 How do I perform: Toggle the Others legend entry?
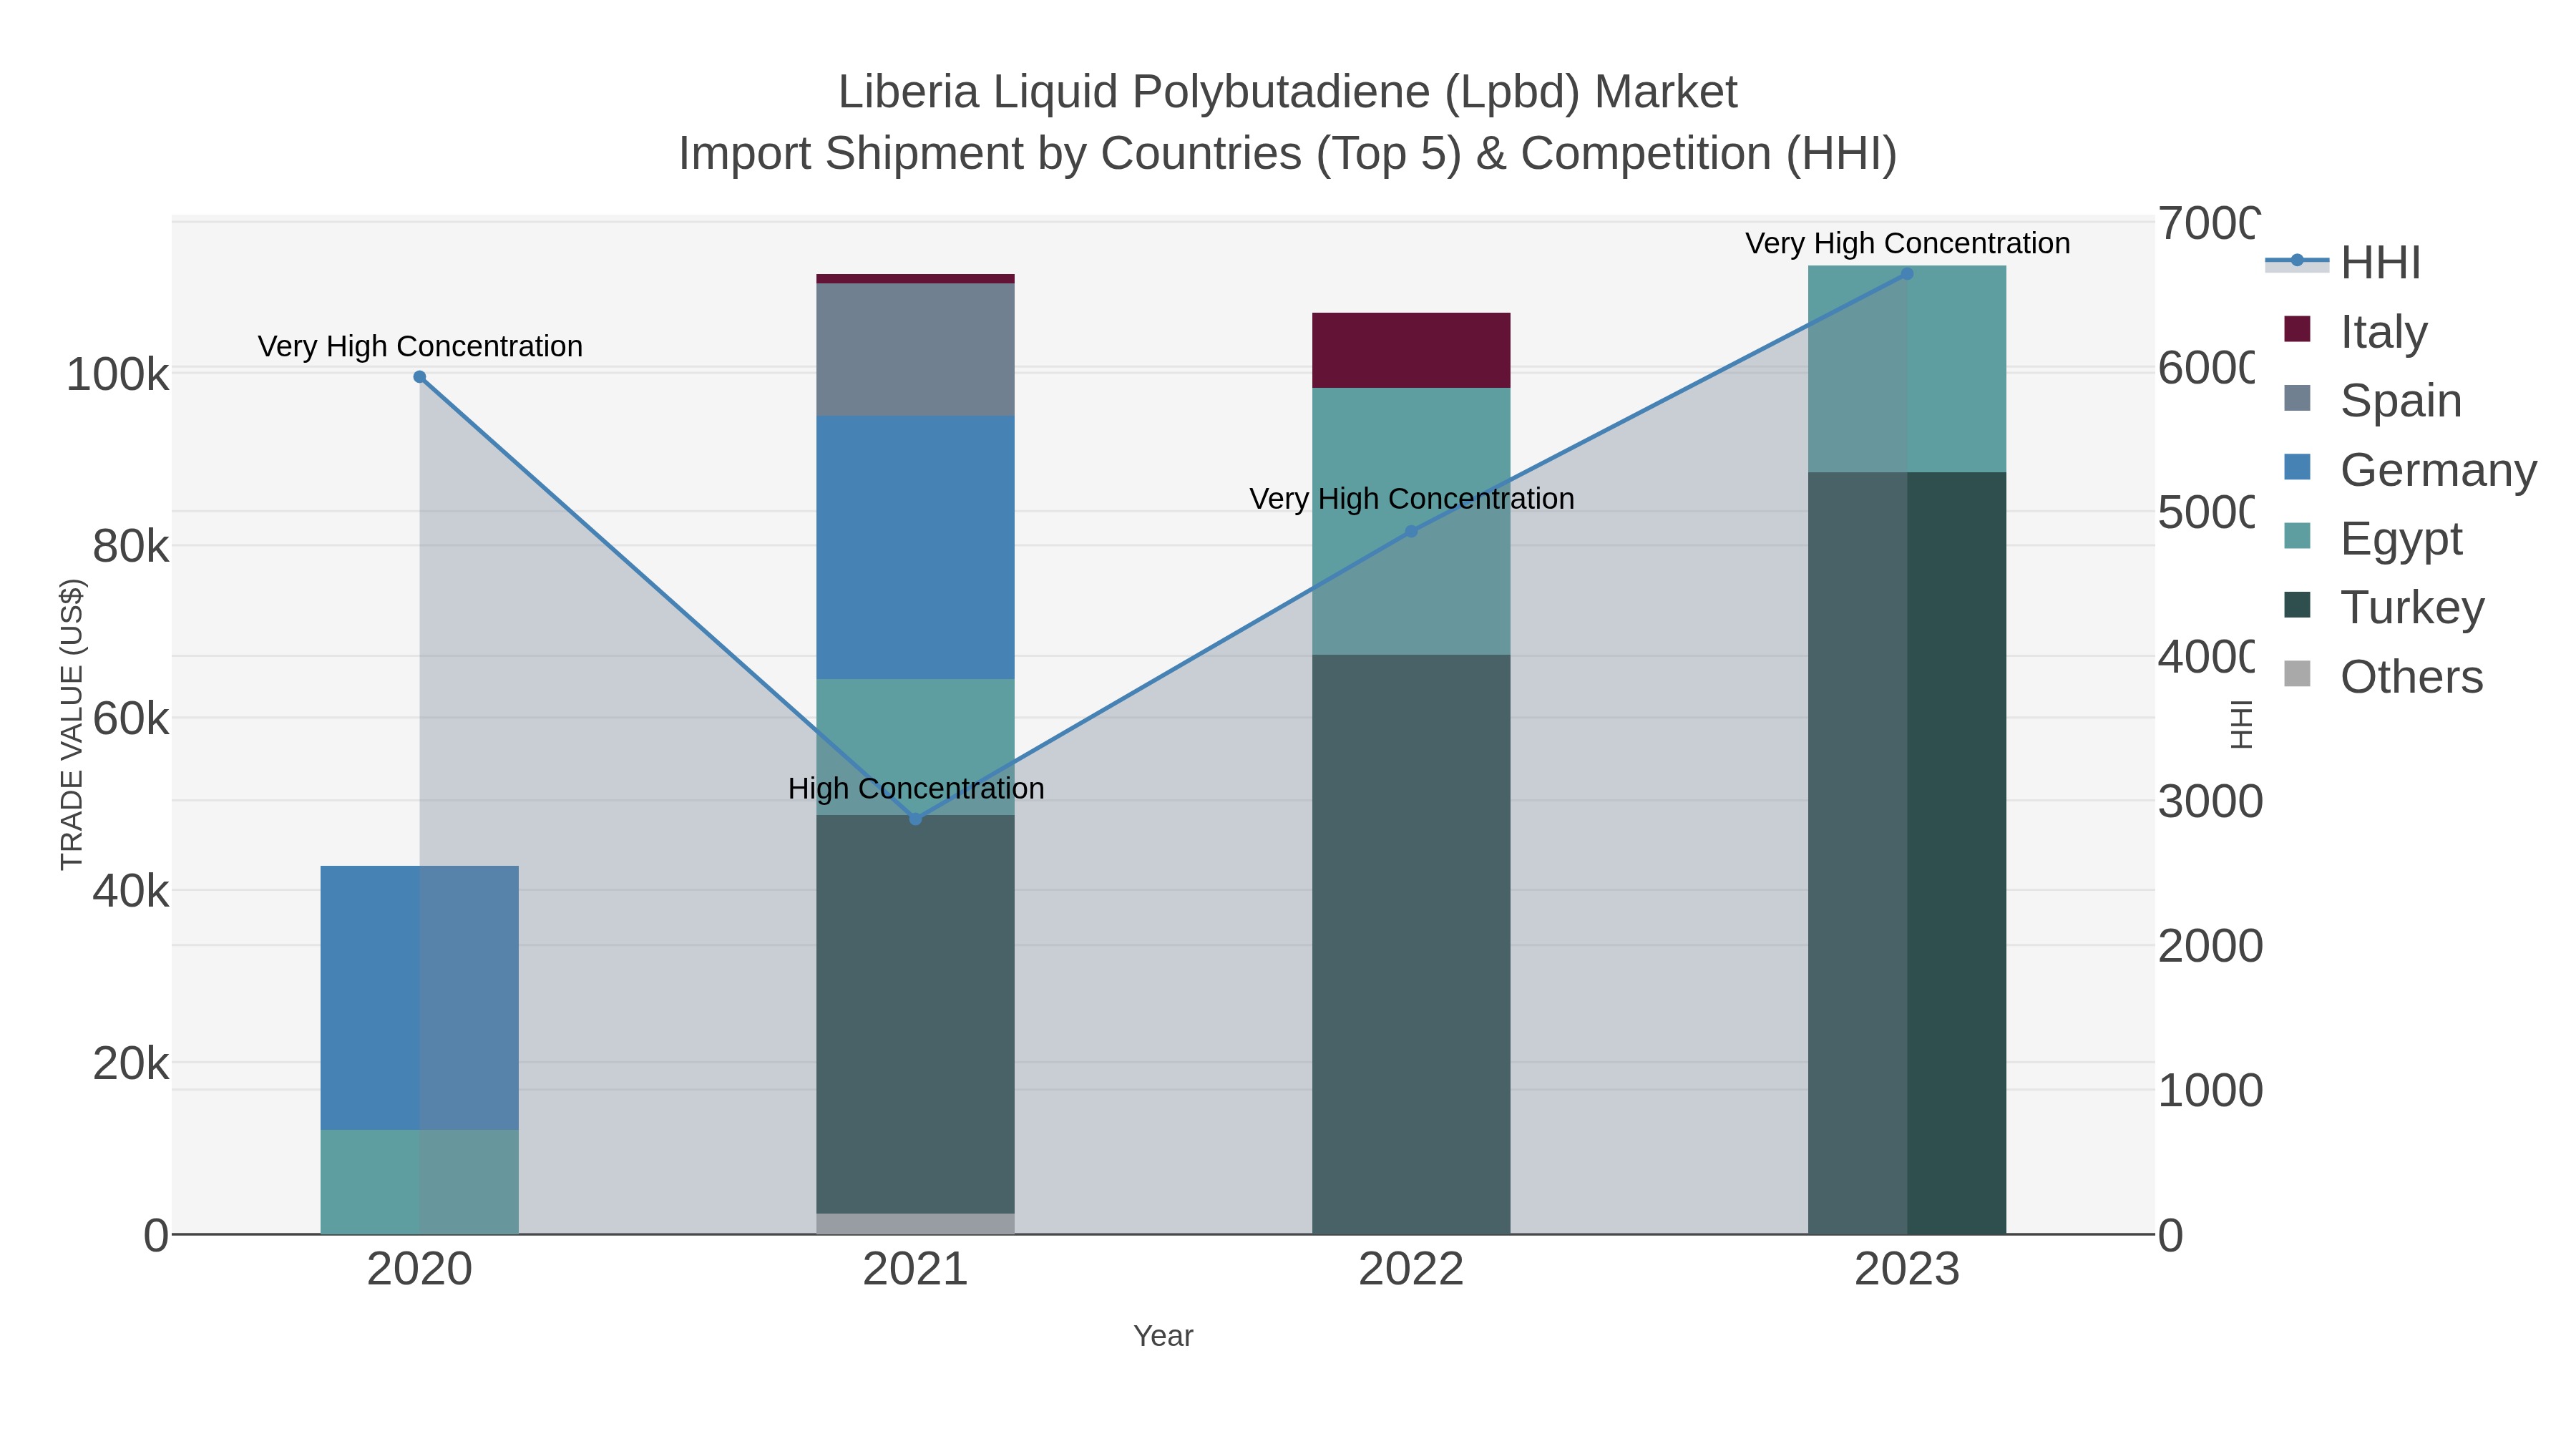(x=2383, y=676)
